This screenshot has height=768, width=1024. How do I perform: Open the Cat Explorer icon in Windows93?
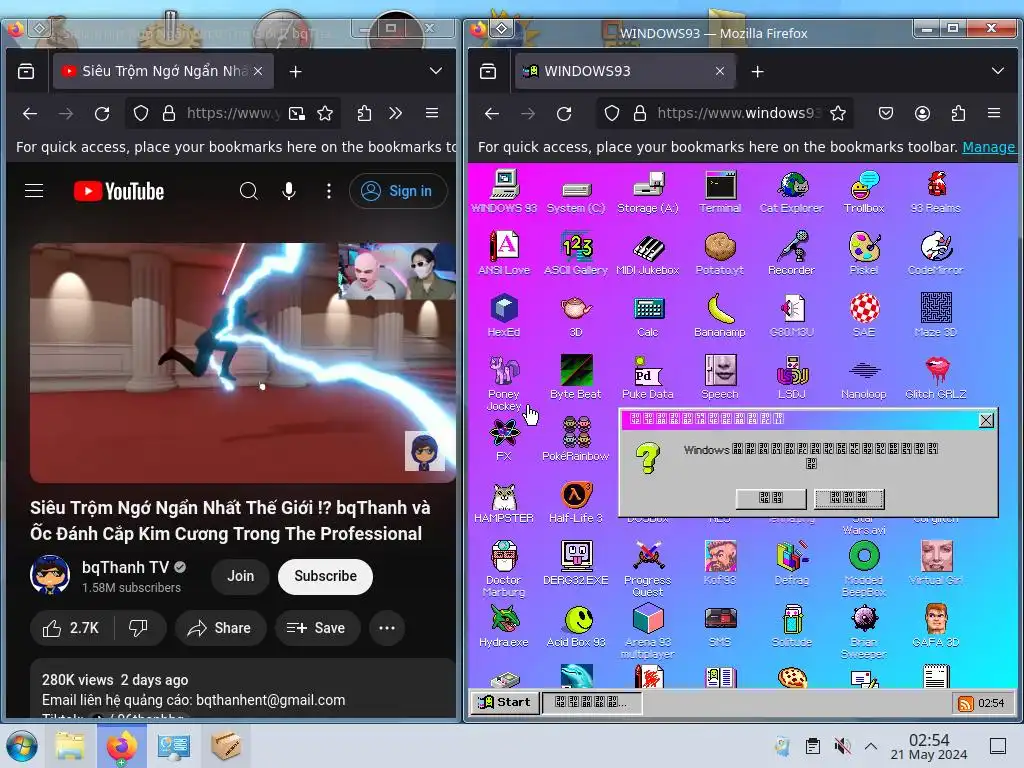click(x=792, y=192)
